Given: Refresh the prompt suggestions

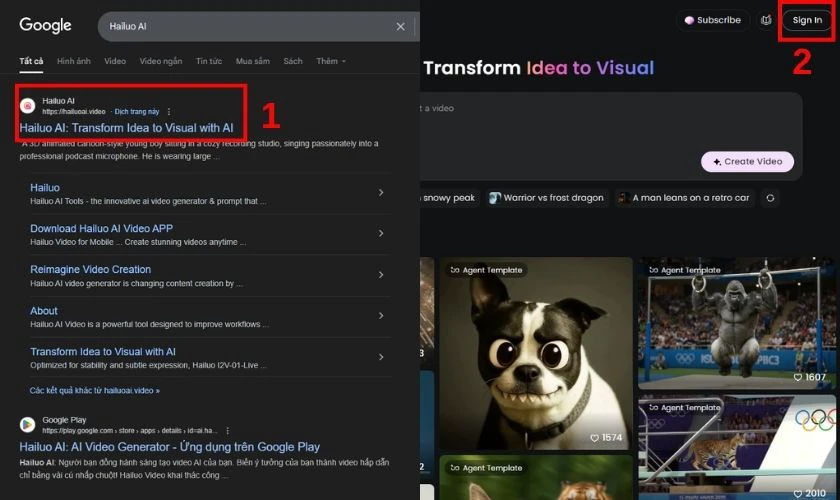Looking at the screenshot, I should pyautogui.click(x=770, y=198).
